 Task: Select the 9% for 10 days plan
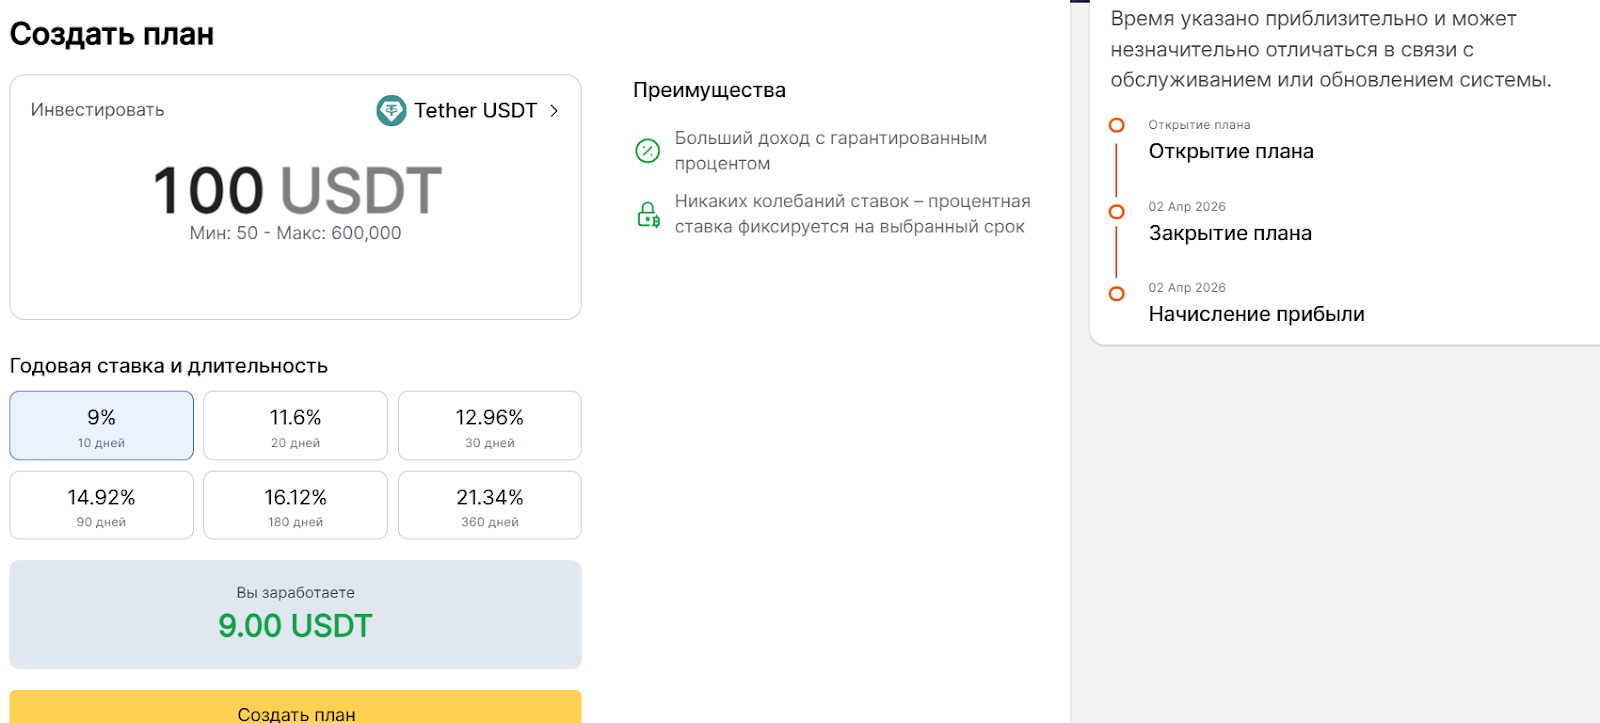pyautogui.click(x=101, y=426)
